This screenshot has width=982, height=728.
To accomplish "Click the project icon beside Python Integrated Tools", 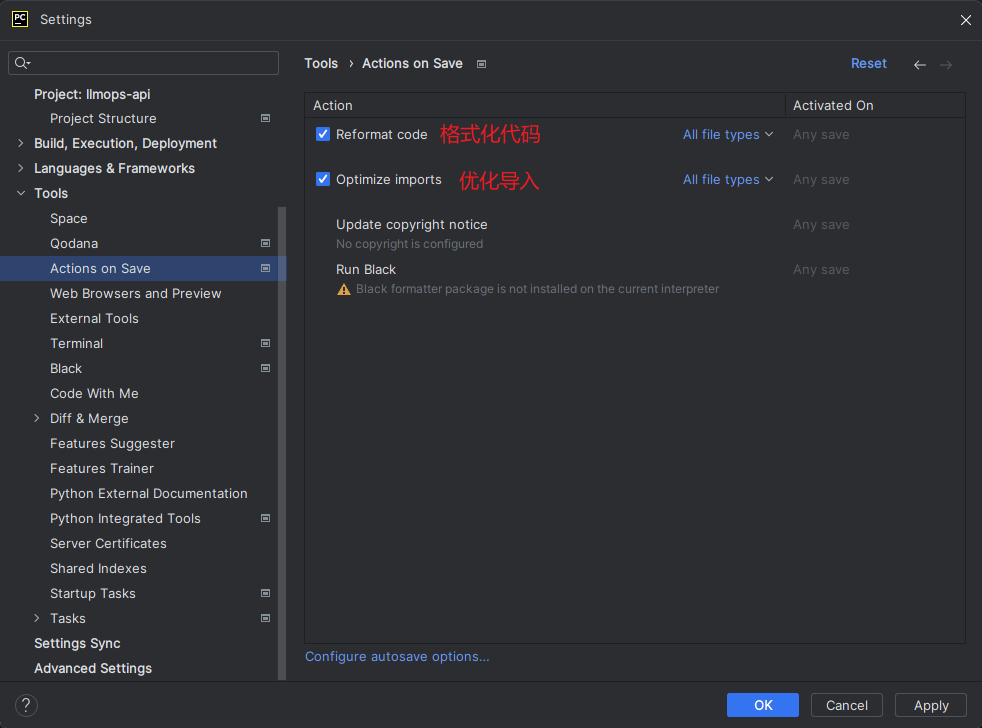I will pyautogui.click(x=265, y=518).
